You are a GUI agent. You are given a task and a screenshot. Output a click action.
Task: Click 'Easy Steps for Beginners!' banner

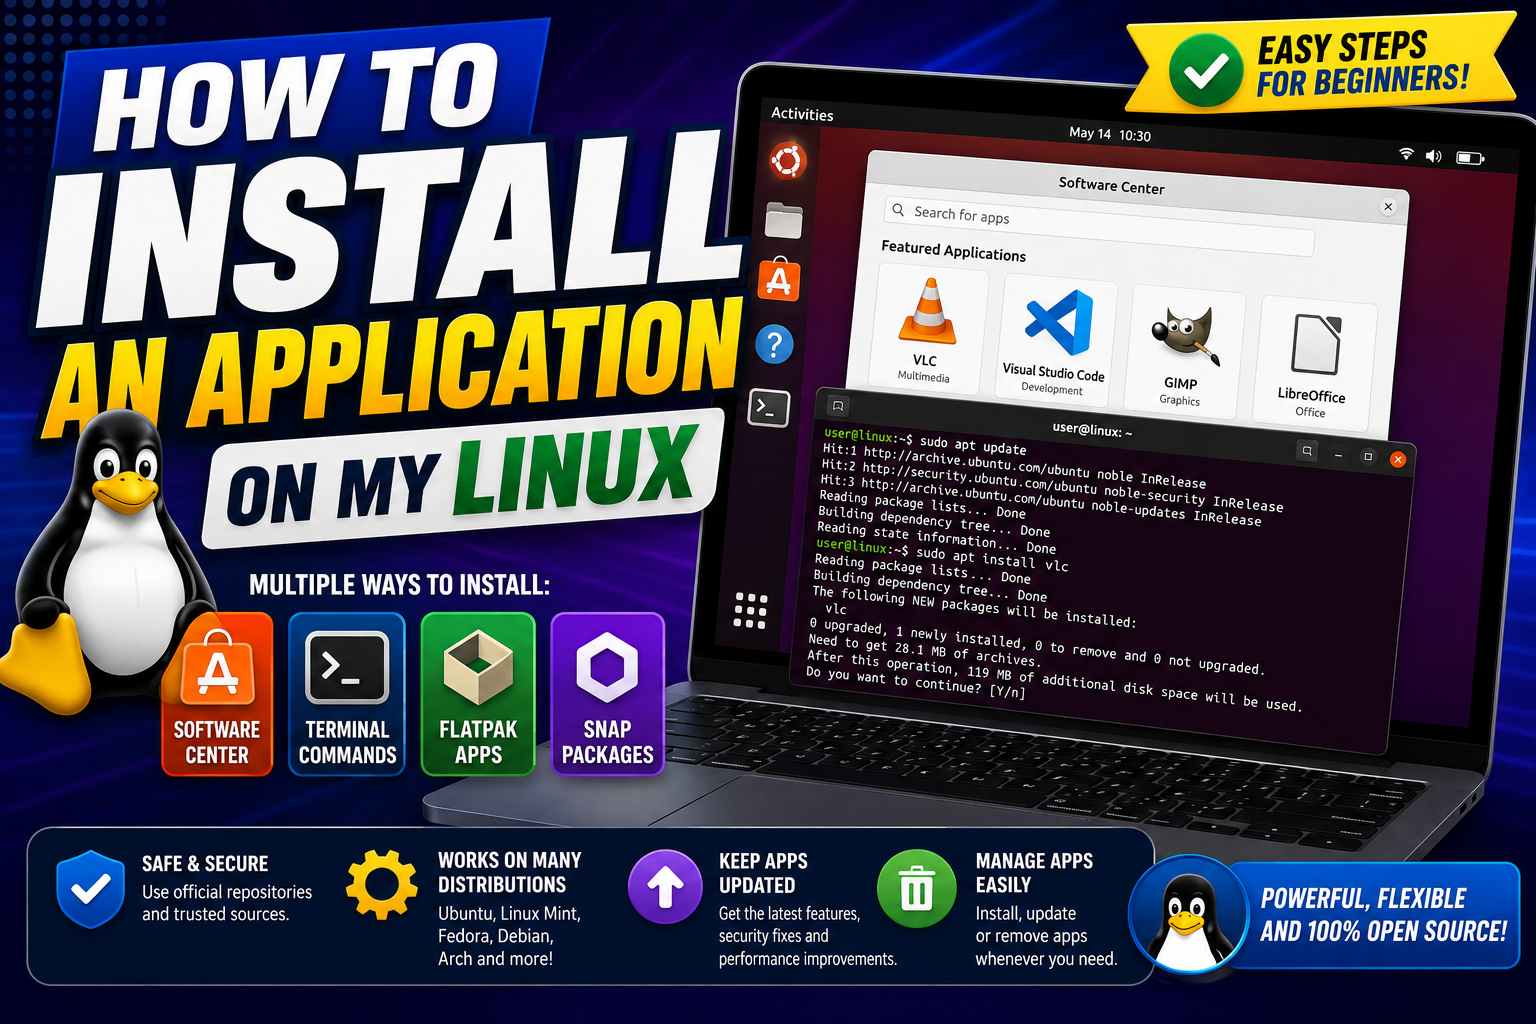(1320, 64)
